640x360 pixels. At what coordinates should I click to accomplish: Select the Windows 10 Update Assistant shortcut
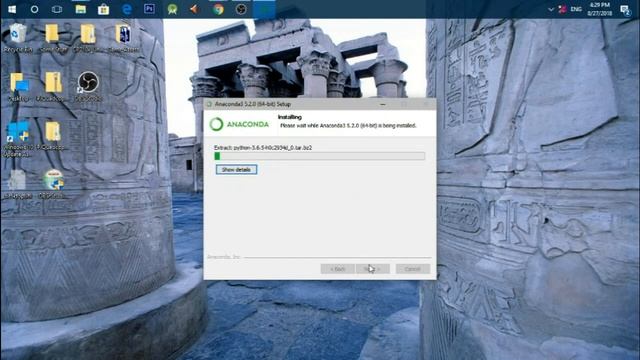[18, 139]
